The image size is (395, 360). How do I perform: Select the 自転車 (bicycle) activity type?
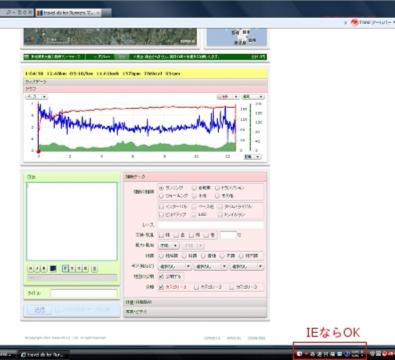[x=194, y=188]
